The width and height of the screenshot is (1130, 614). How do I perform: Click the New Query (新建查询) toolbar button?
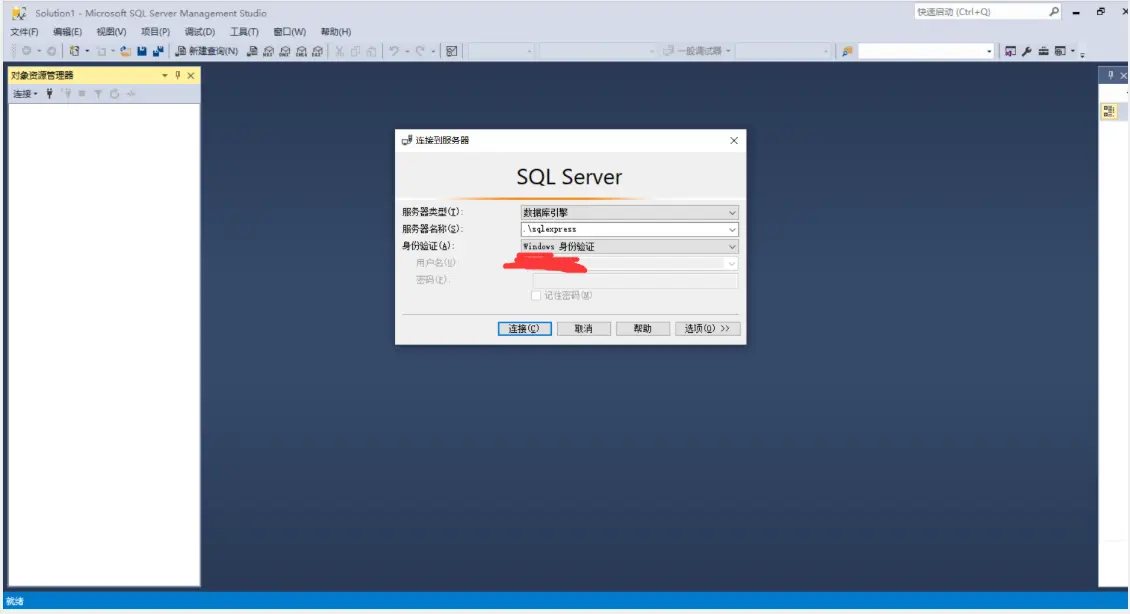[207, 51]
